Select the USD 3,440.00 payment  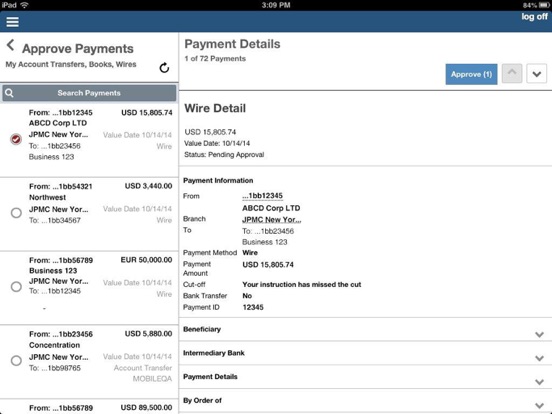point(16,213)
